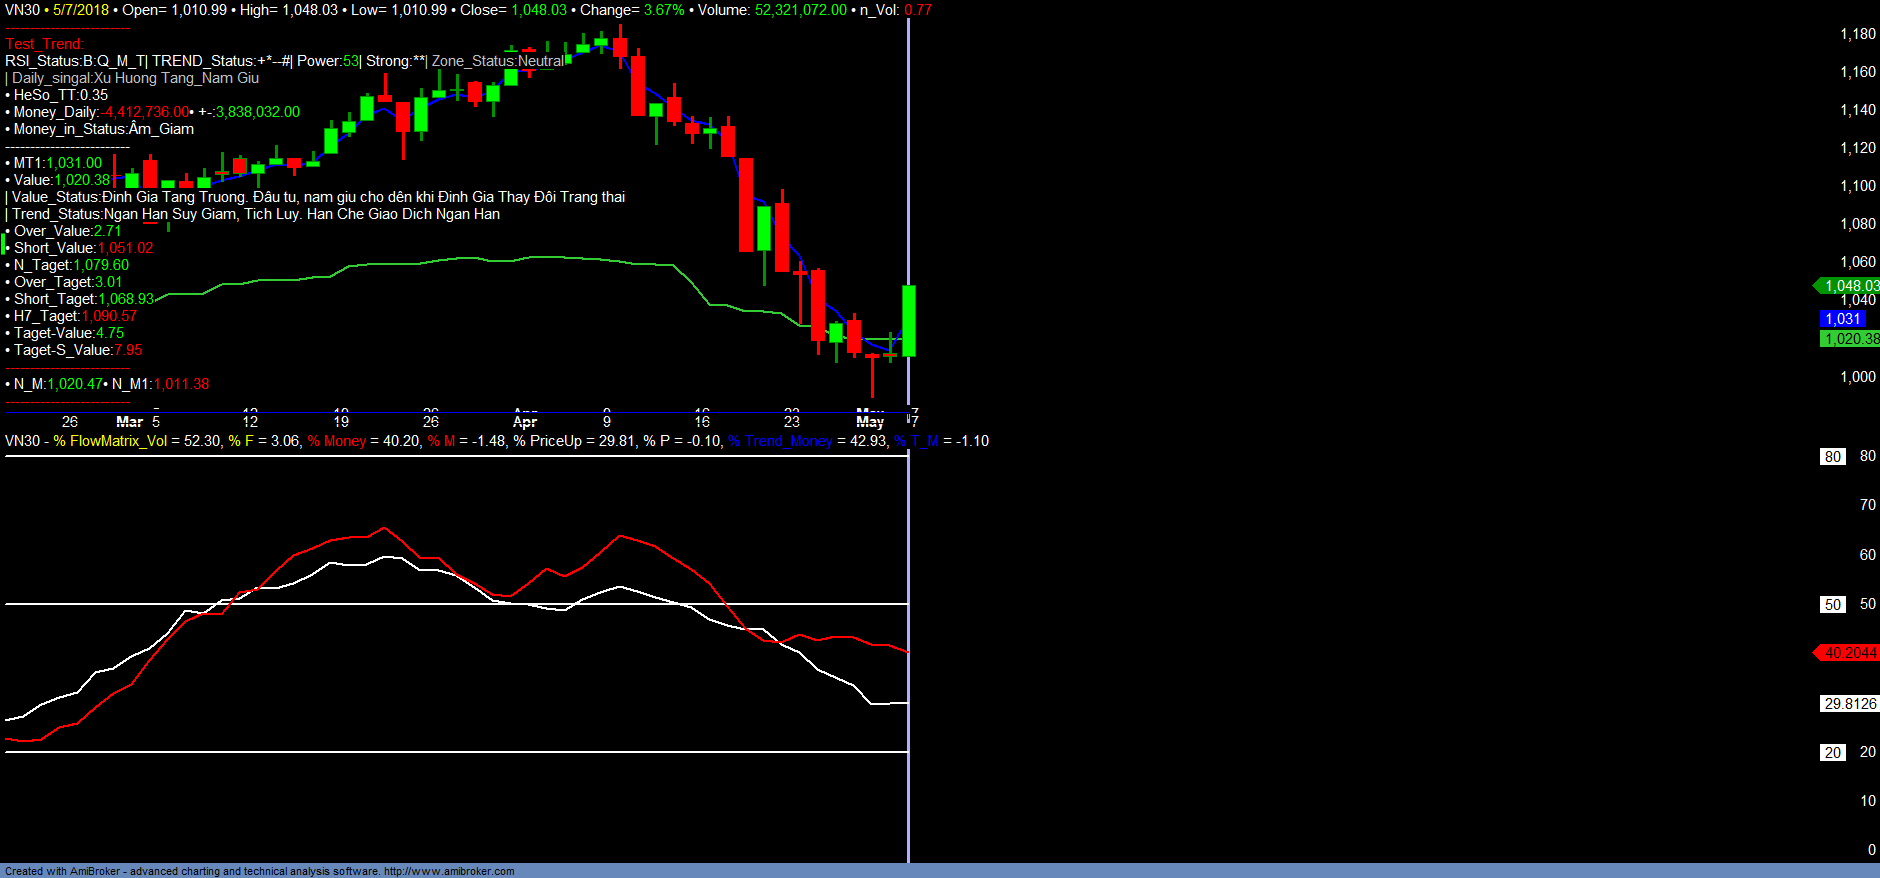Select the yellow '% FlowMatrix_Vol' legend label

110,441
